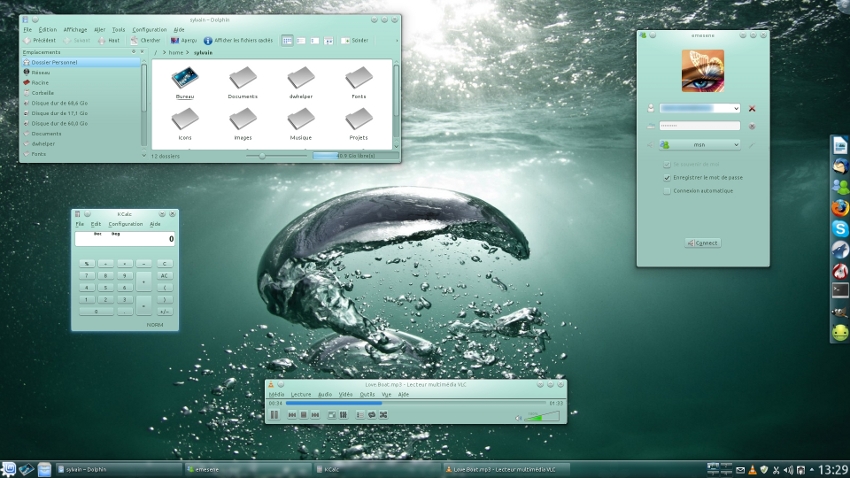Go up with Haut in Dolphin toolbar

coord(109,40)
